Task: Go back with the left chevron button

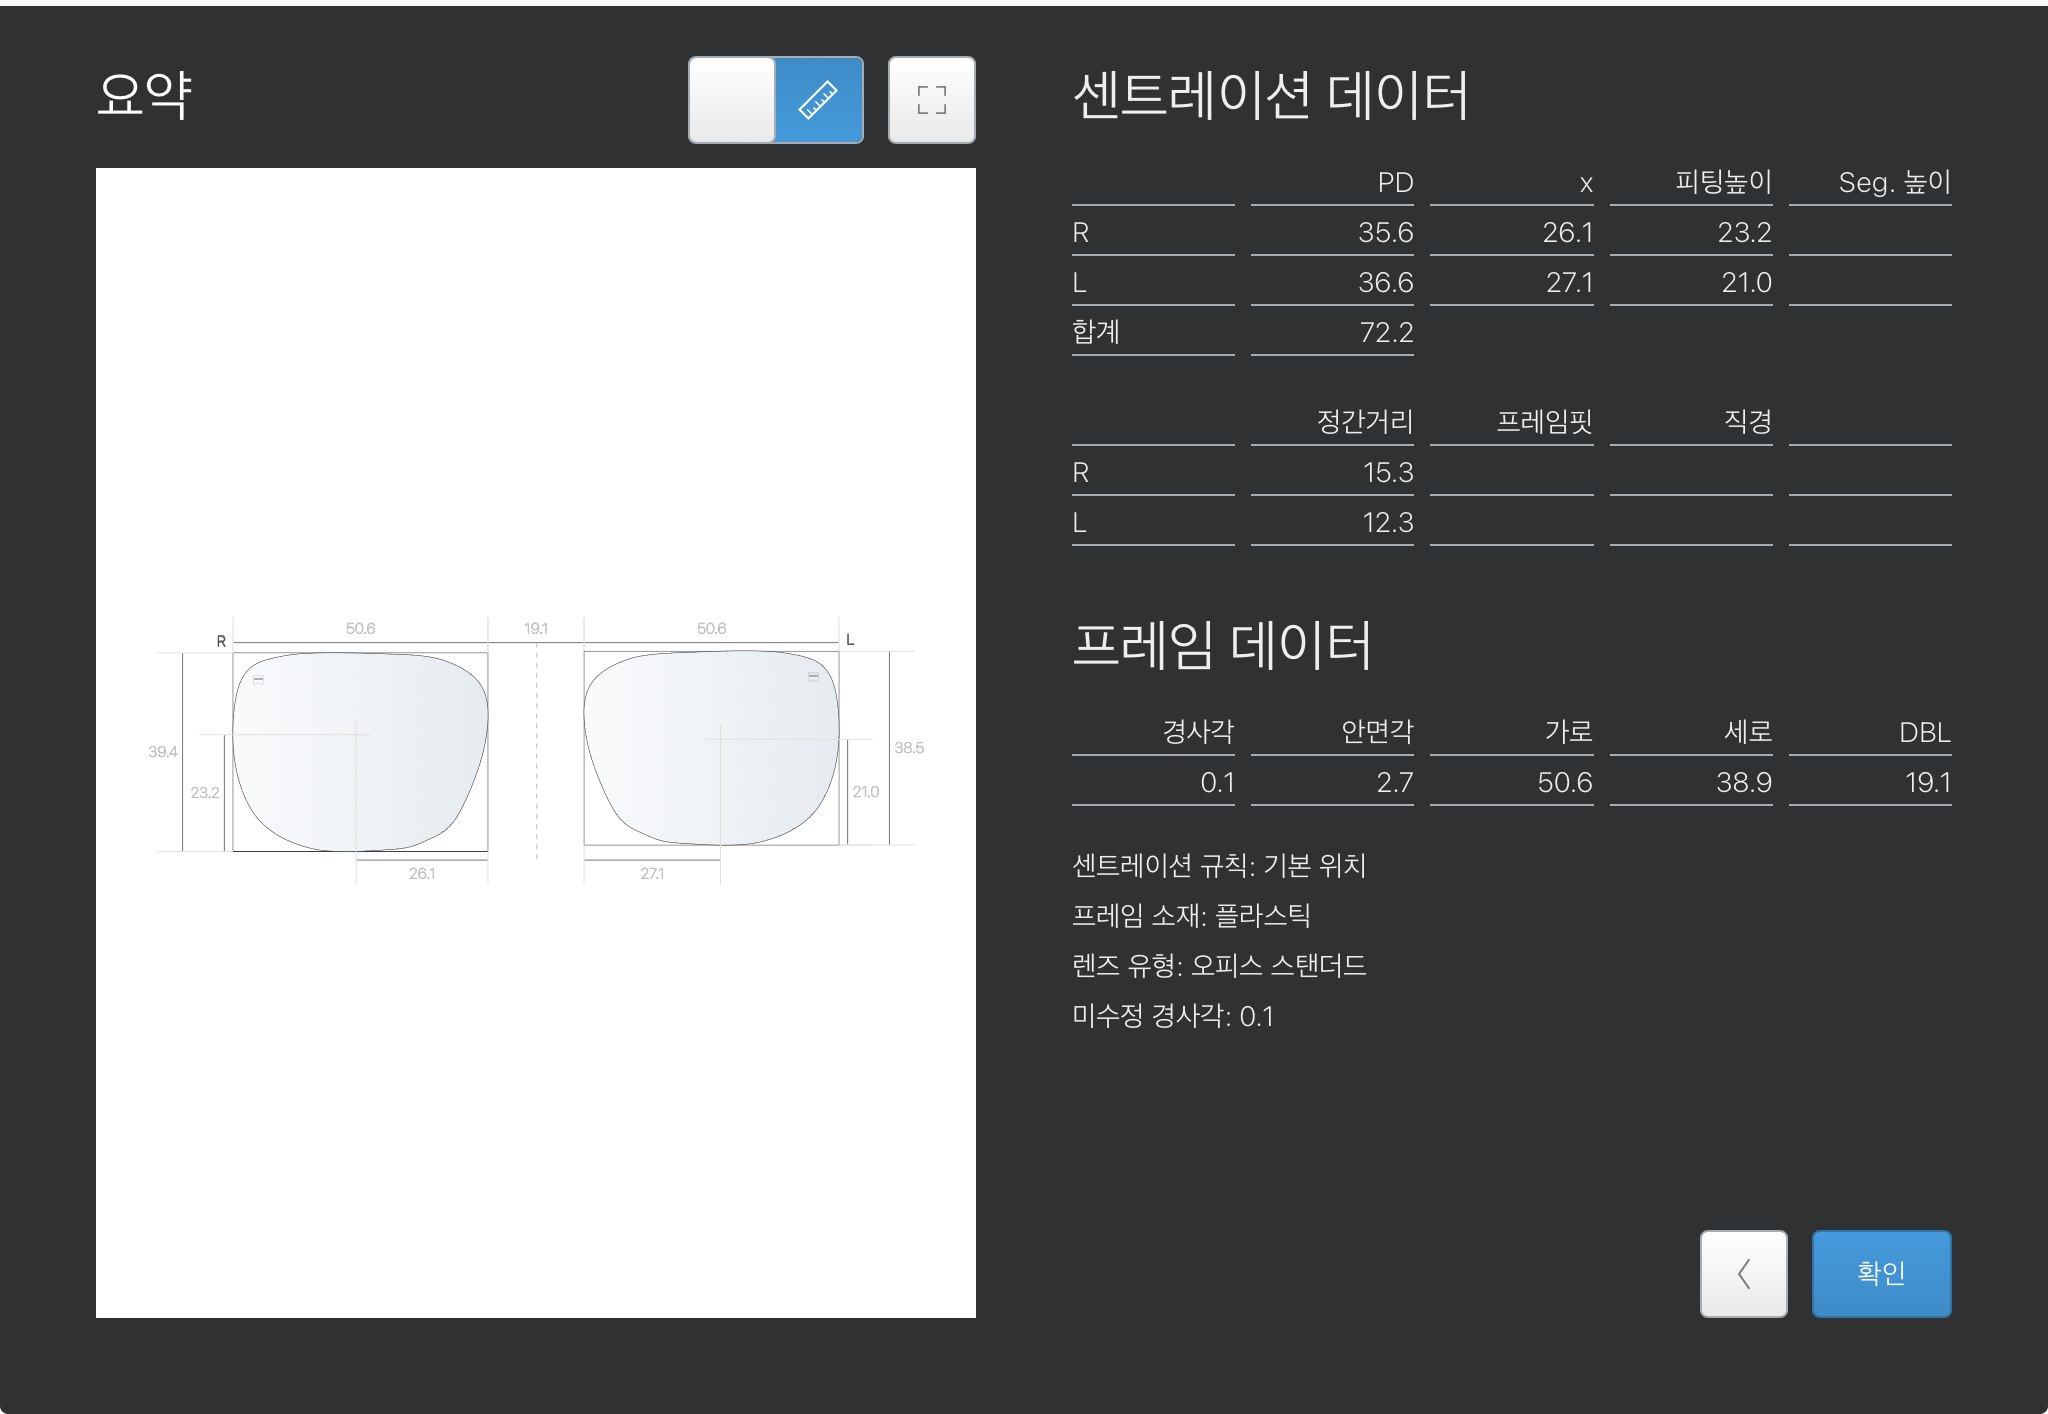Action: coord(1743,1273)
